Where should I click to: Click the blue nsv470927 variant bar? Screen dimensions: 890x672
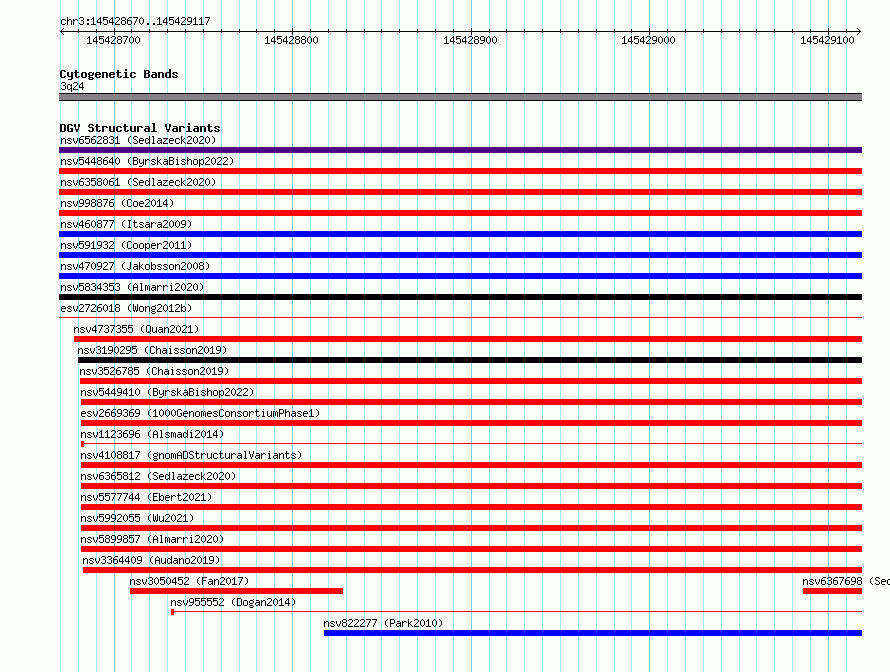pos(460,276)
